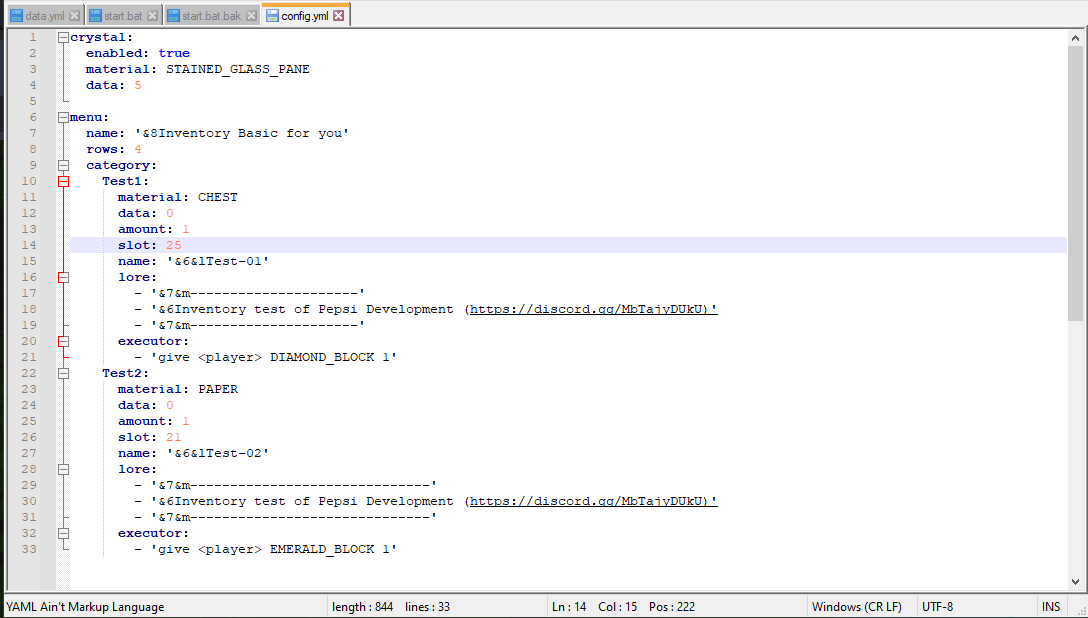Click the slot value 21
The width and height of the screenshot is (1088, 618).
(x=173, y=437)
